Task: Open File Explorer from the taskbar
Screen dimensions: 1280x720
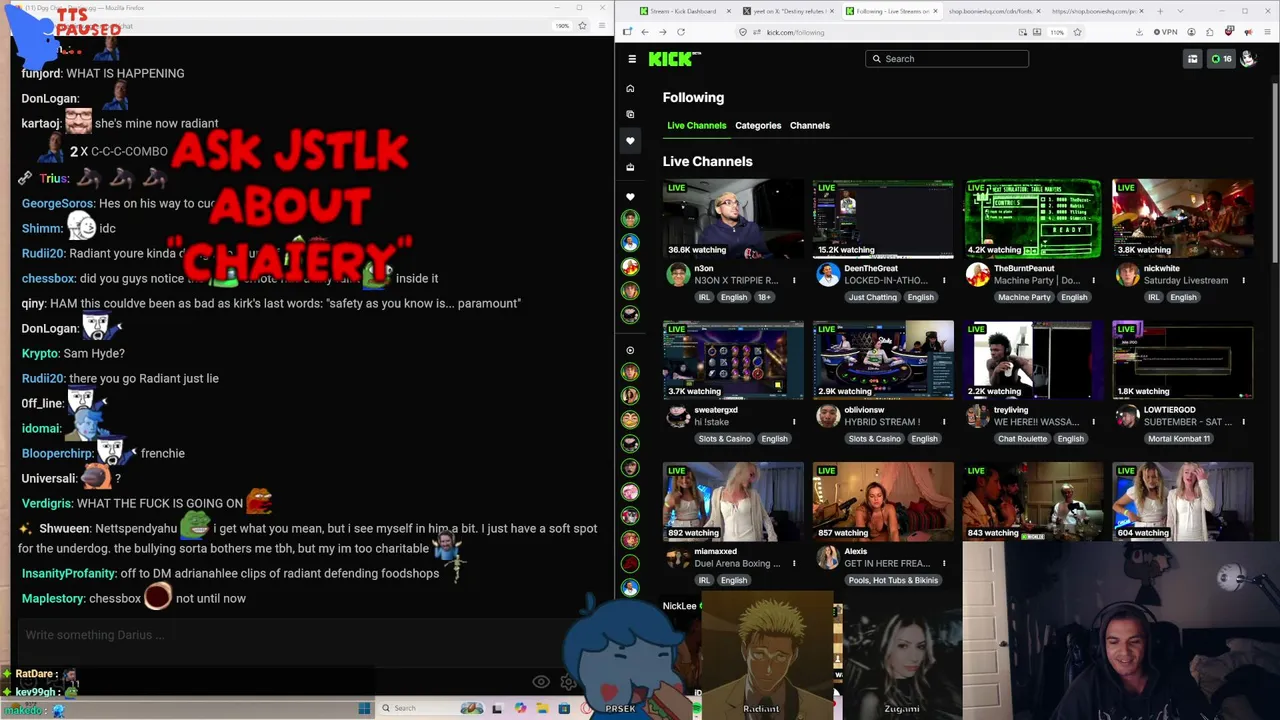Action: [543, 708]
